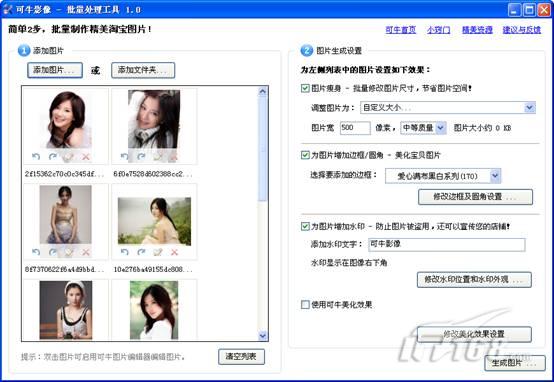The height and width of the screenshot is (382, 554).
Task: Toggle 为图片增加边框/圆角 checkbox
Action: click(305, 155)
